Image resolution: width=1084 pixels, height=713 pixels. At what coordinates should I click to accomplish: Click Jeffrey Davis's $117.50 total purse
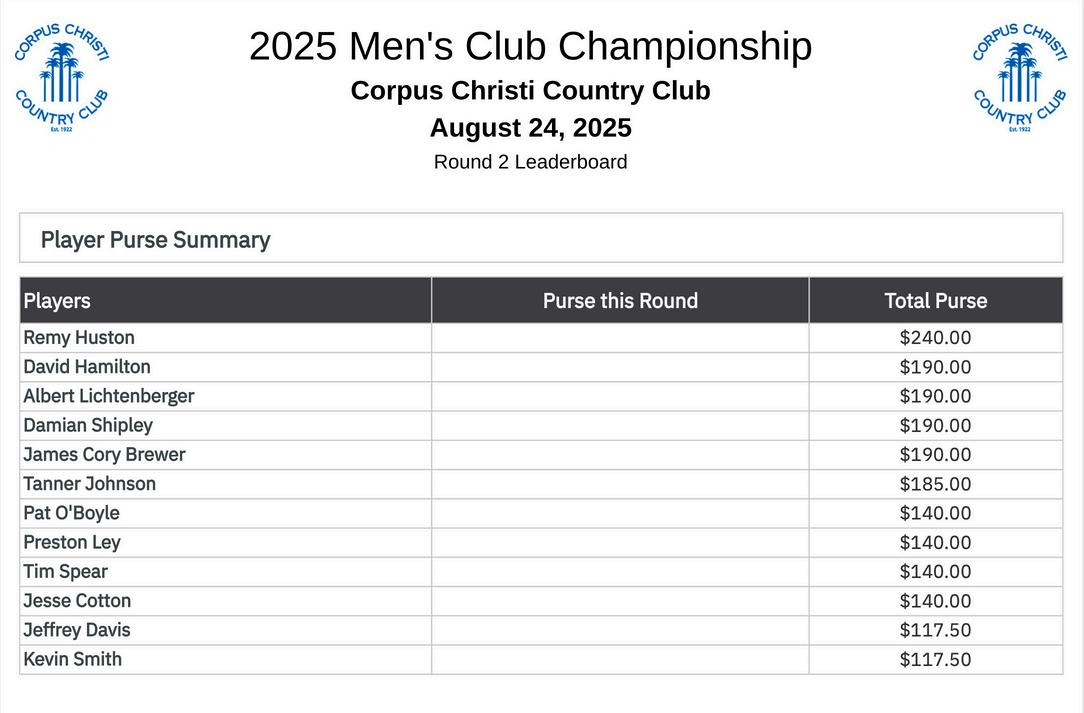click(x=935, y=630)
